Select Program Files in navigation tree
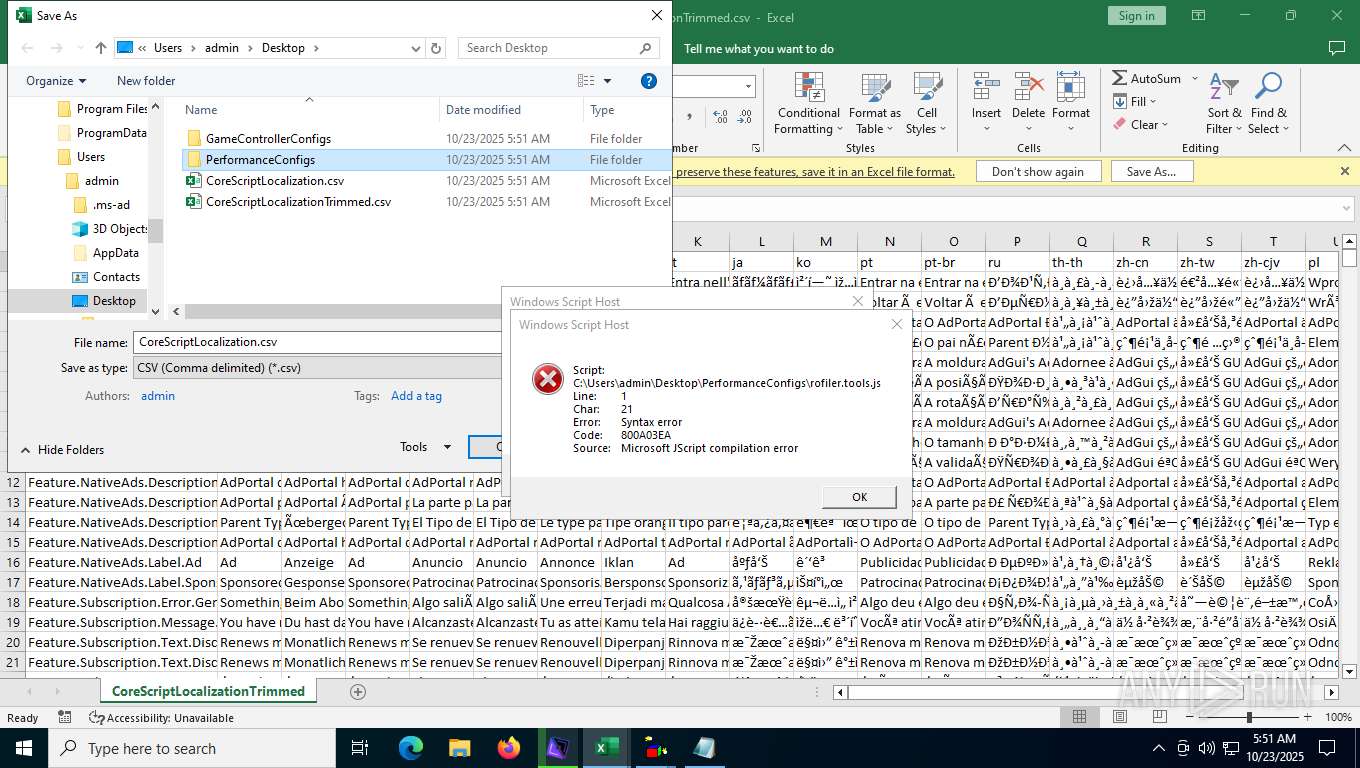This screenshot has width=1360, height=768. click(103, 109)
